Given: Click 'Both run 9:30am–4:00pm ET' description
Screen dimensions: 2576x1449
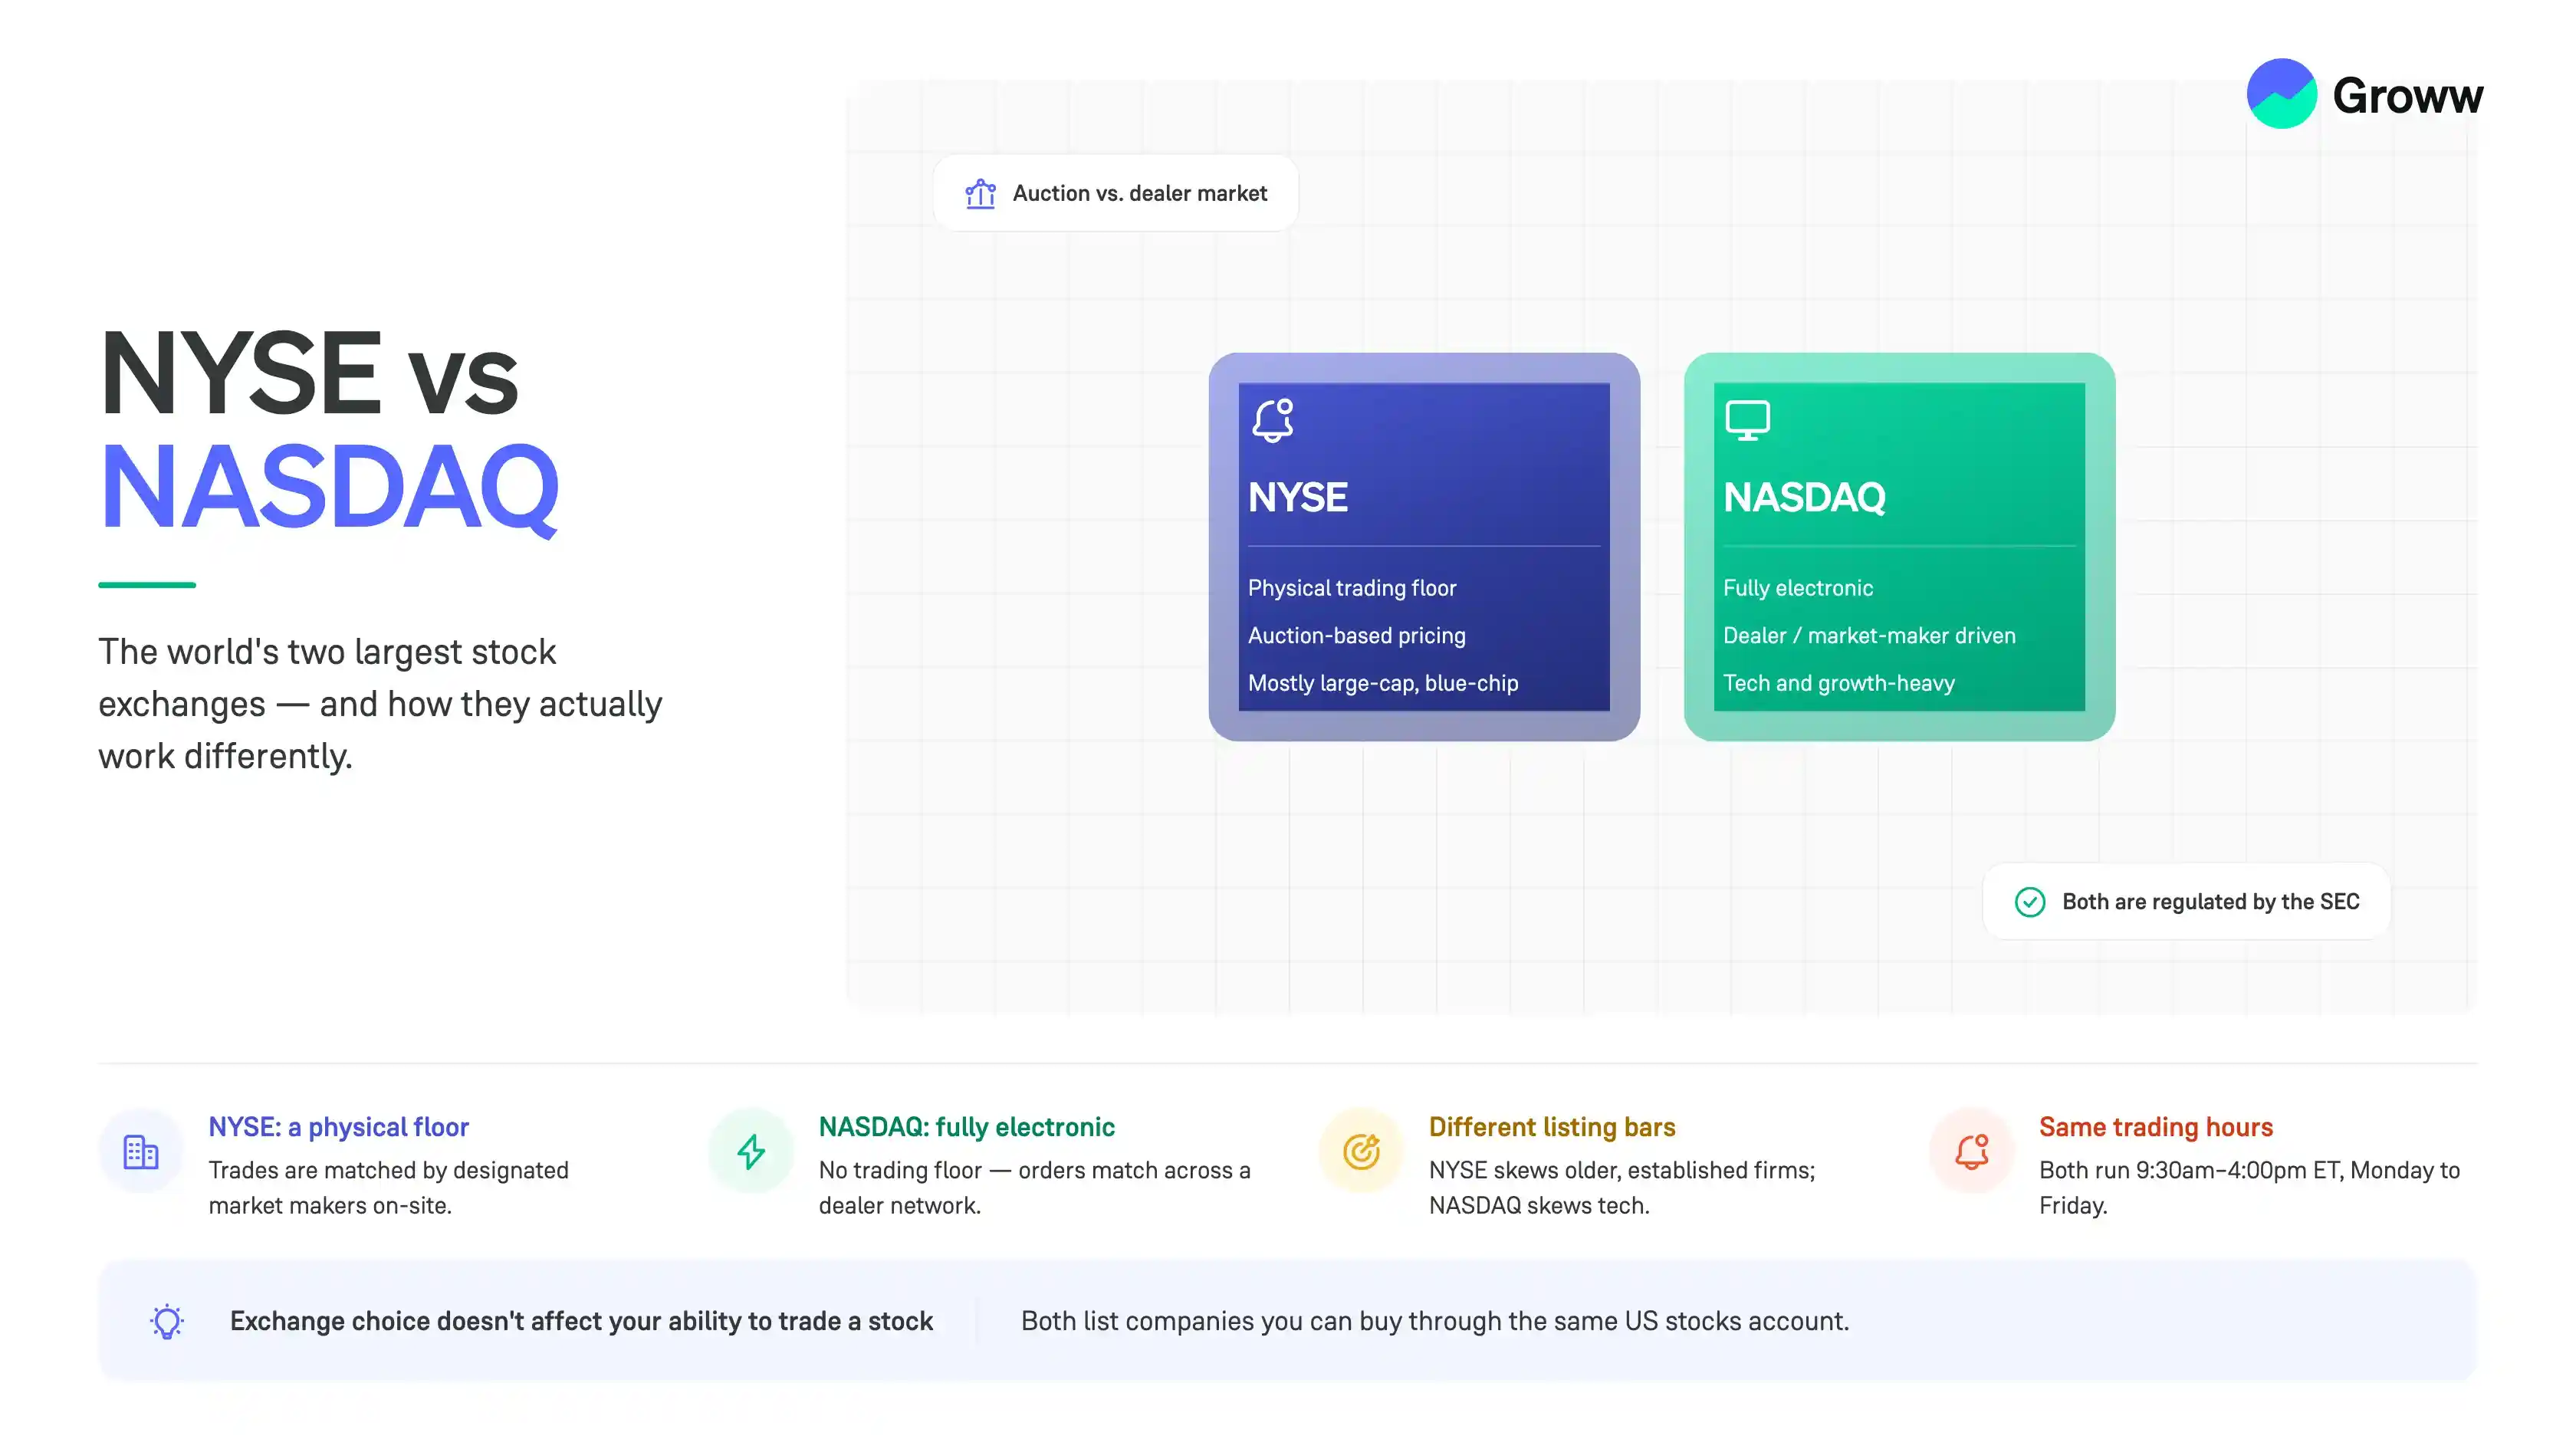Looking at the screenshot, I should (x=2249, y=1188).
